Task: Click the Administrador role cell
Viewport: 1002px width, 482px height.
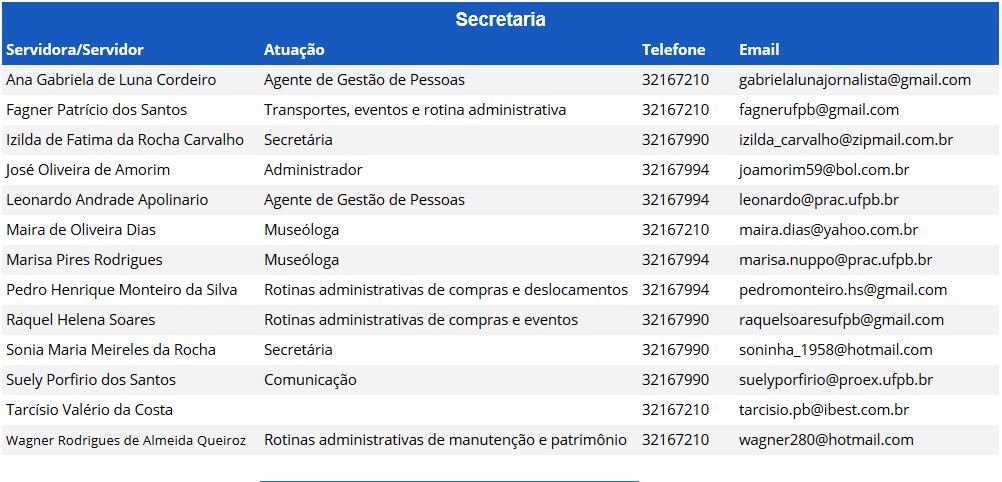Action: click(313, 170)
